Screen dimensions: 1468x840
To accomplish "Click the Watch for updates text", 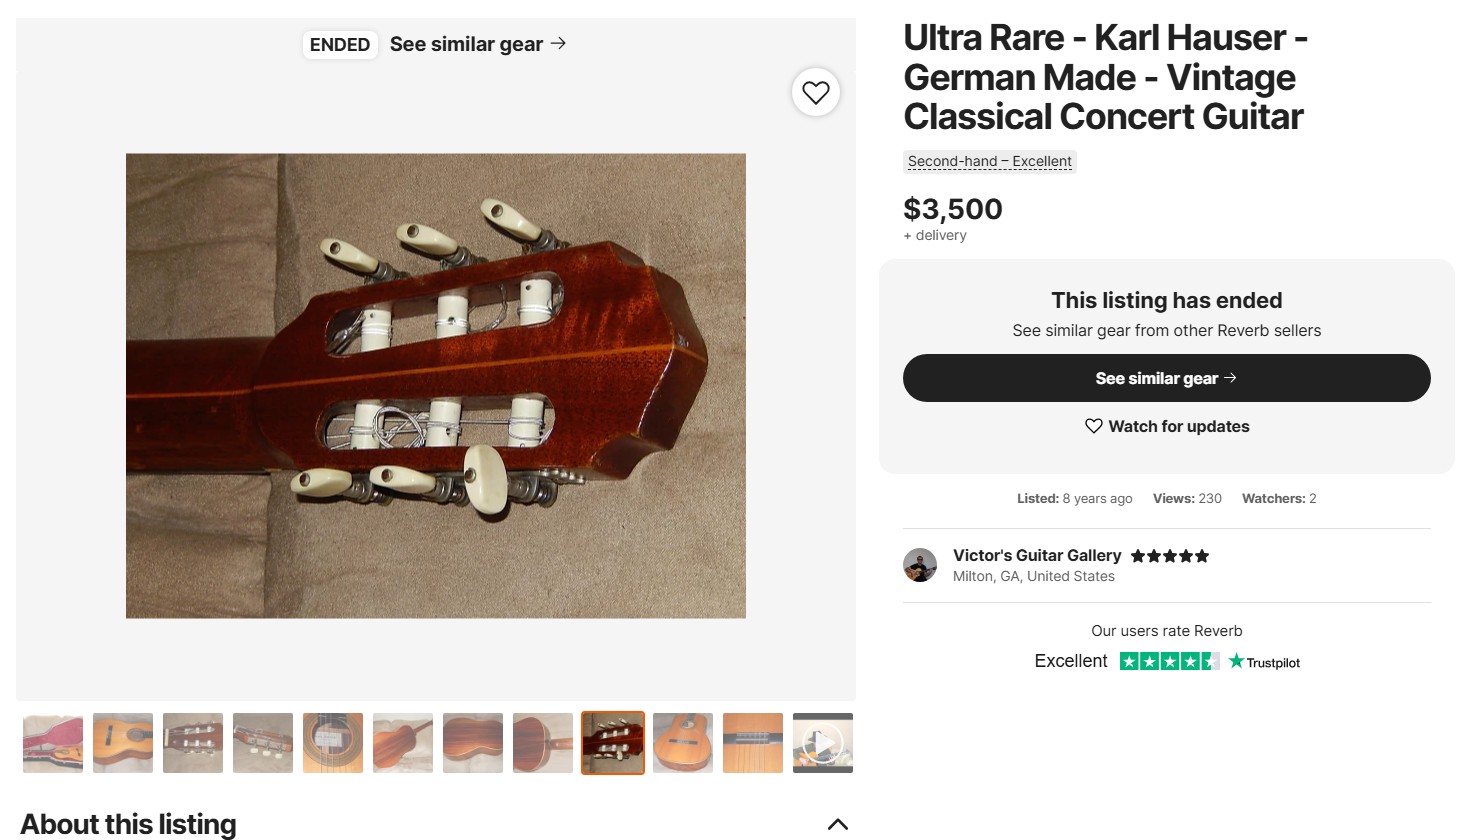I will [1179, 426].
